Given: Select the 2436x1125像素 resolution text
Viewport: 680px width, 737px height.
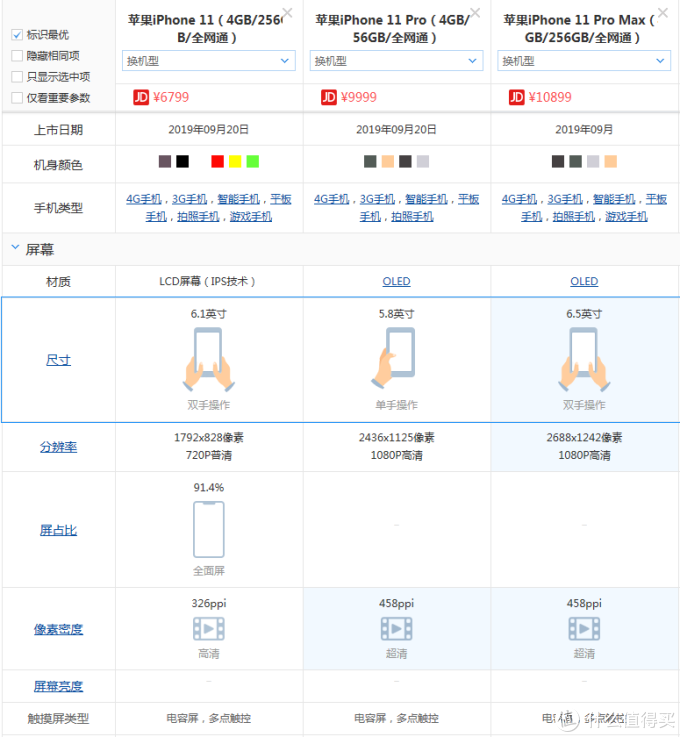Looking at the screenshot, I should click(396, 438).
